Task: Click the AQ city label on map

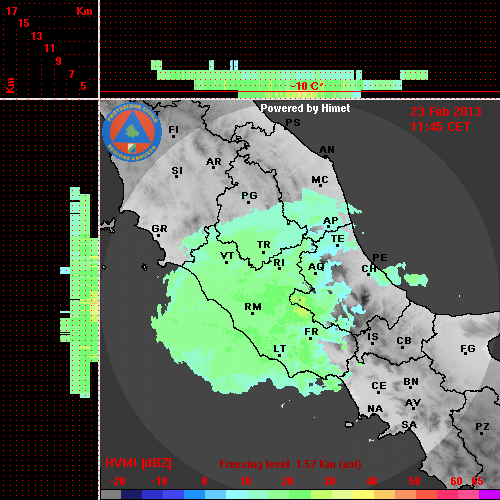Action: 316,267
